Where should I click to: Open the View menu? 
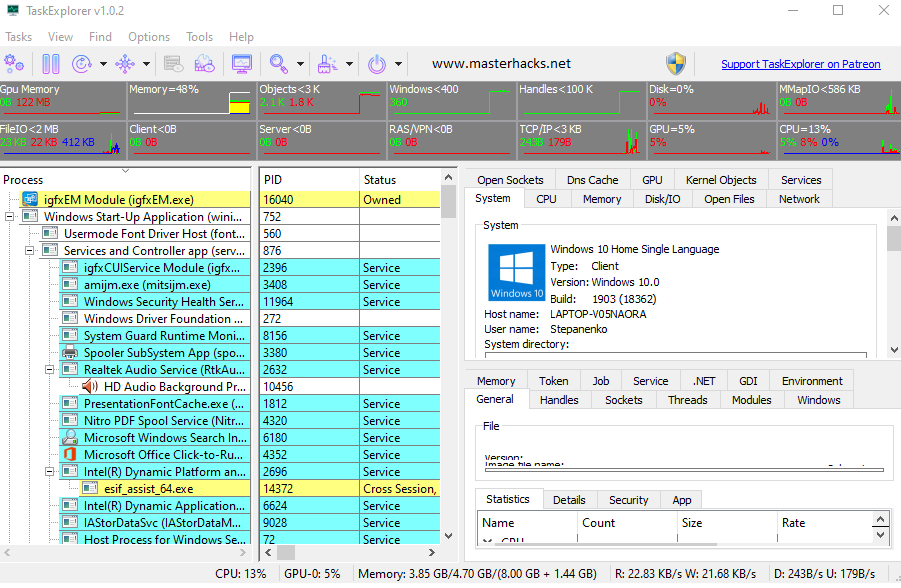pos(60,37)
